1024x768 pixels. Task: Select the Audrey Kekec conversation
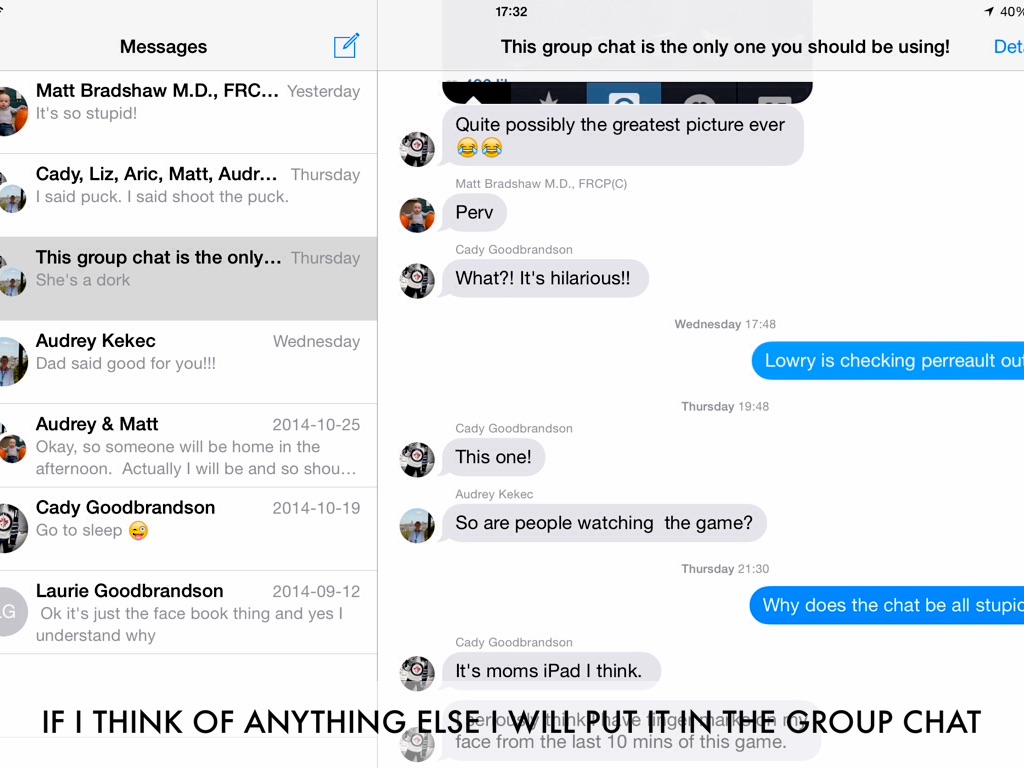(188, 362)
